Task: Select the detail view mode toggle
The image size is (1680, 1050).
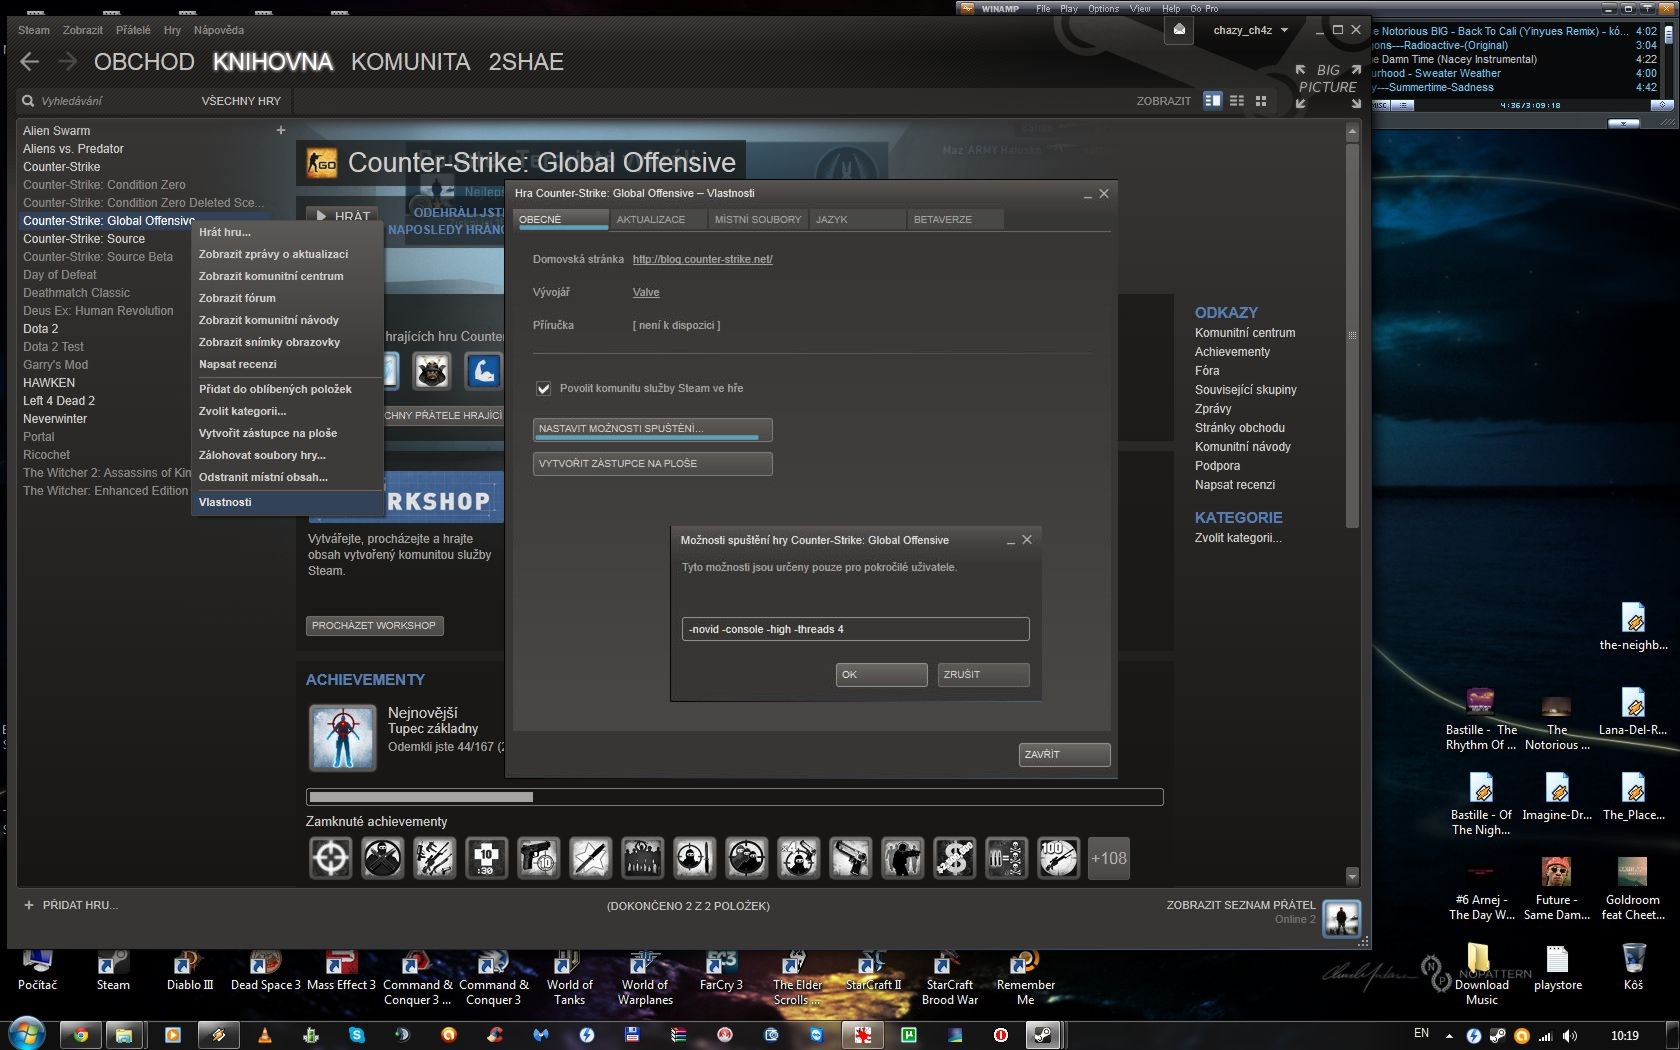Action: [1213, 101]
